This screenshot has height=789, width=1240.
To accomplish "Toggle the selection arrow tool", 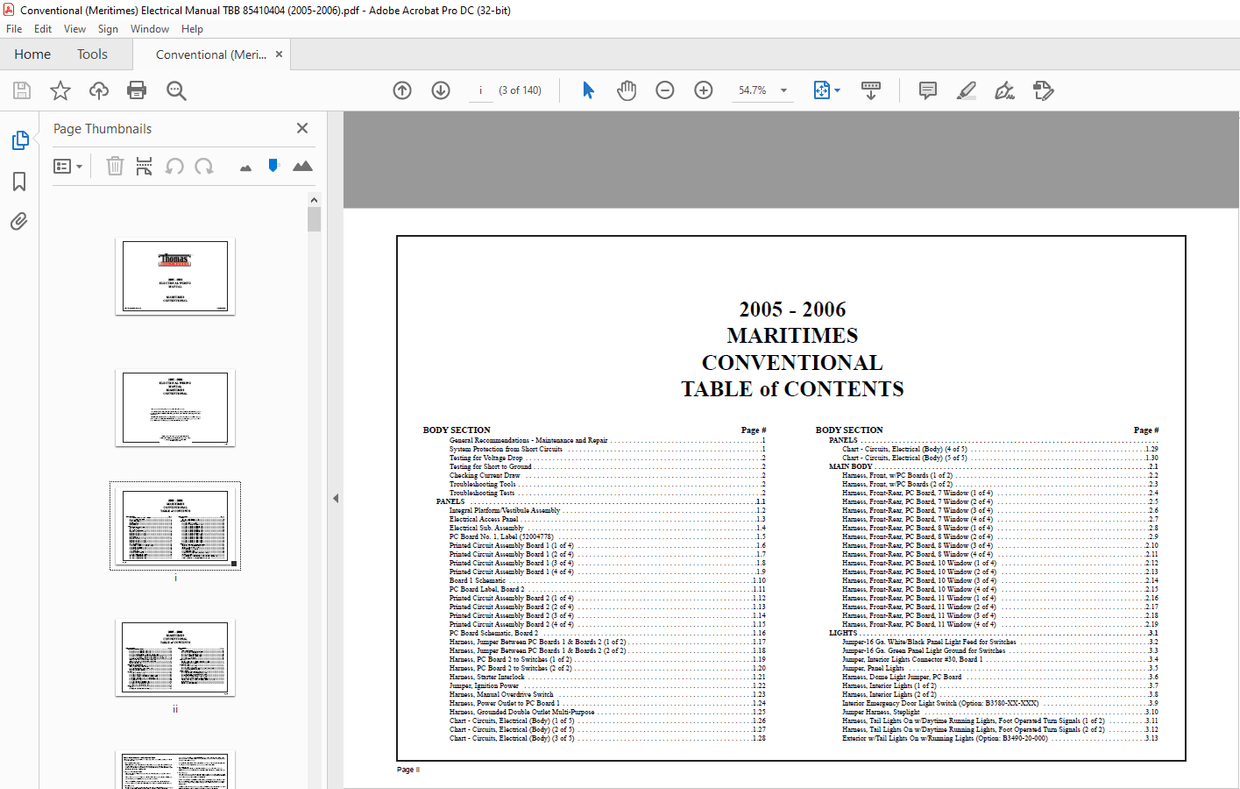I will (588, 90).
